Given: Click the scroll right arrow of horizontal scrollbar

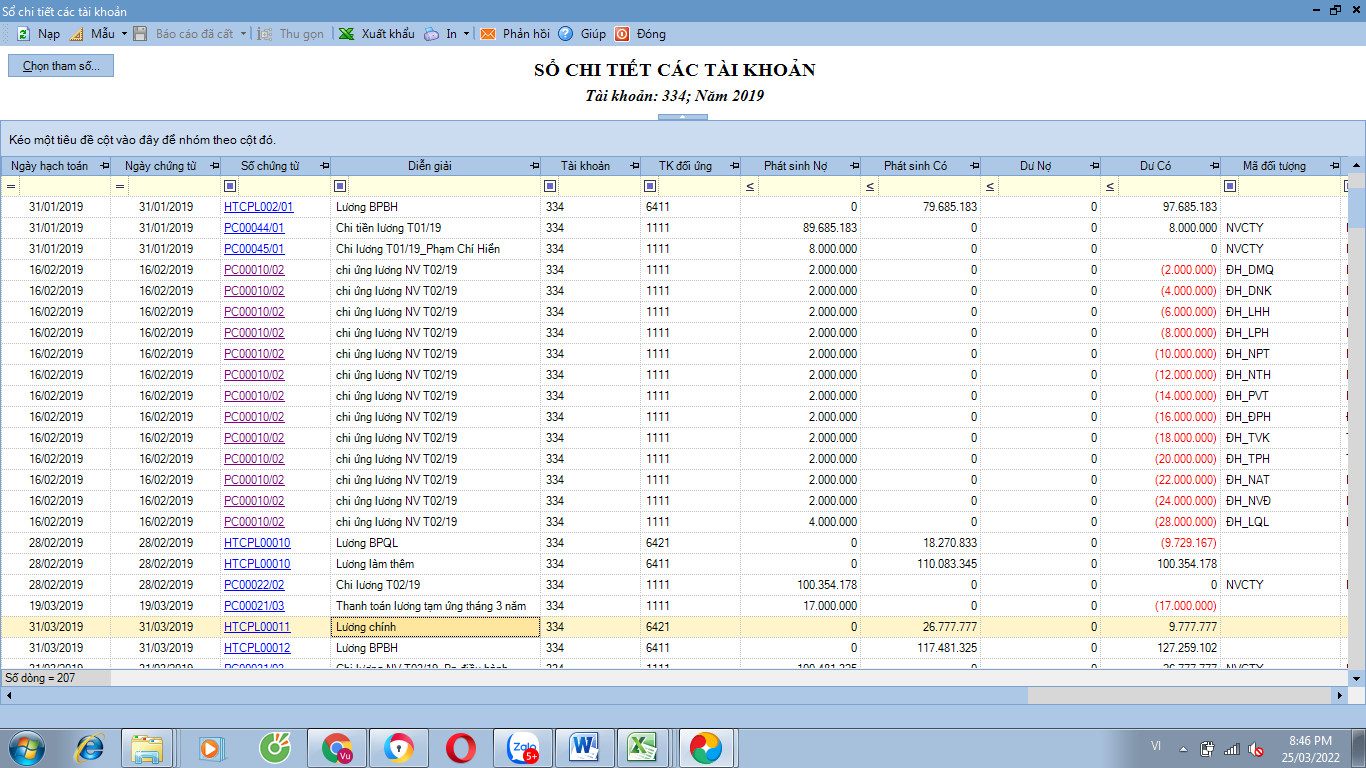Looking at the screenshot, I should click(1340, 695).
